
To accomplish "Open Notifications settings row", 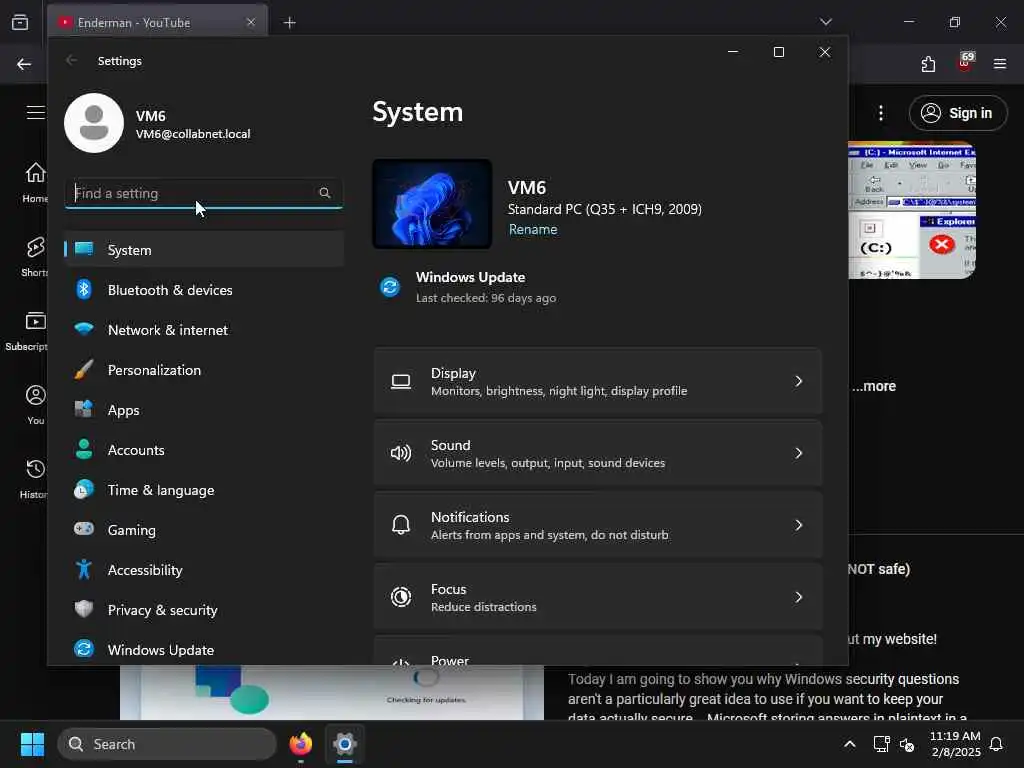I will coord(598,525).
